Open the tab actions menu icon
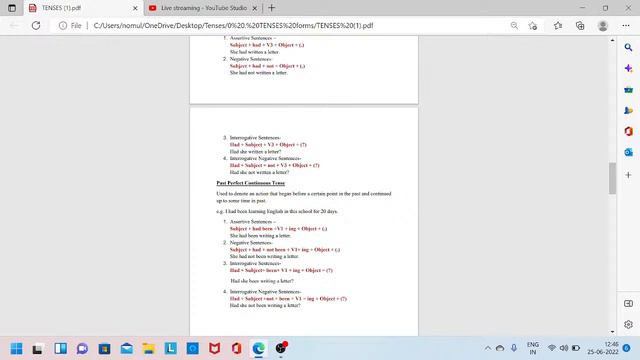The height and width of the screenshot is (360, 640). 12,8
